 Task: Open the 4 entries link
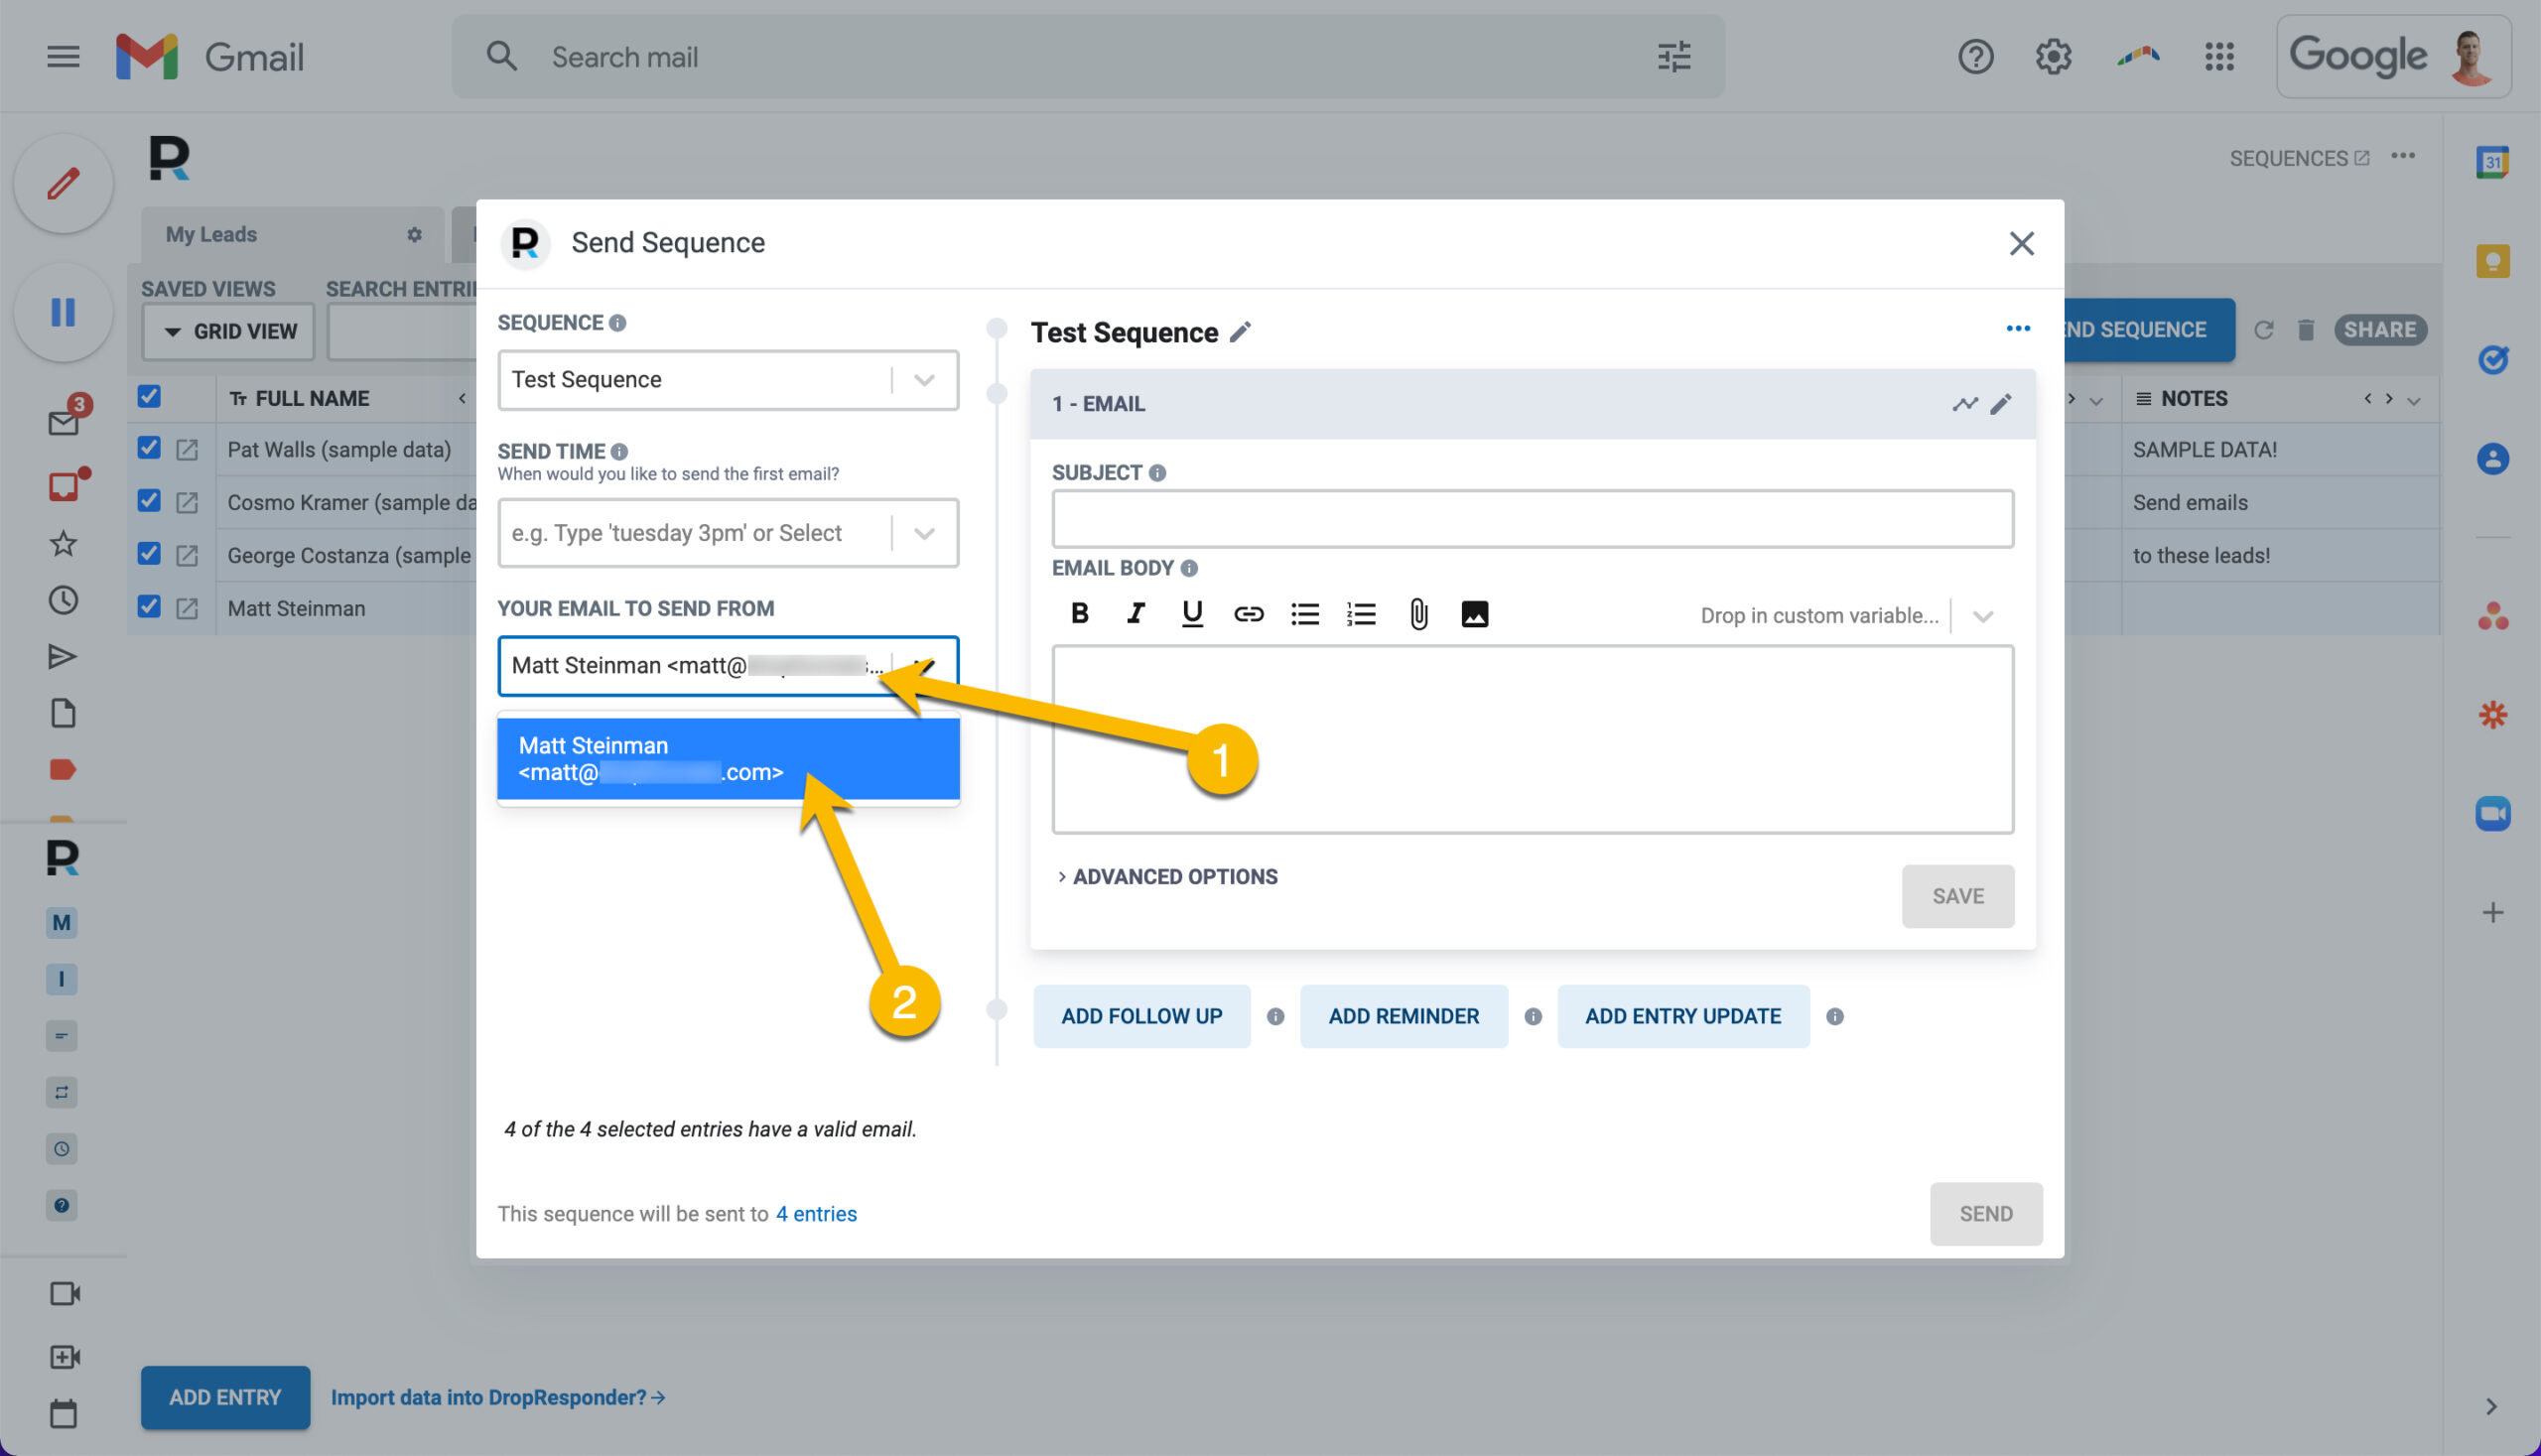click(x=816, y=1214)
